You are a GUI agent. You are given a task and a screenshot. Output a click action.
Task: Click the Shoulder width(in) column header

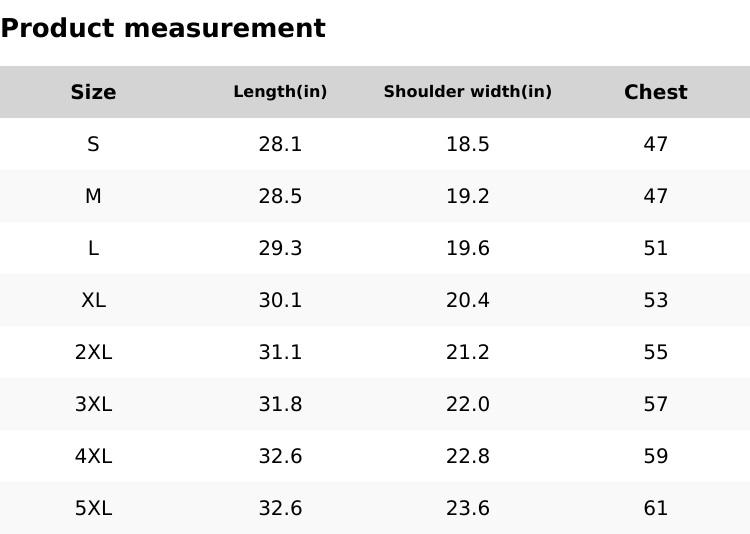(467, 92)
